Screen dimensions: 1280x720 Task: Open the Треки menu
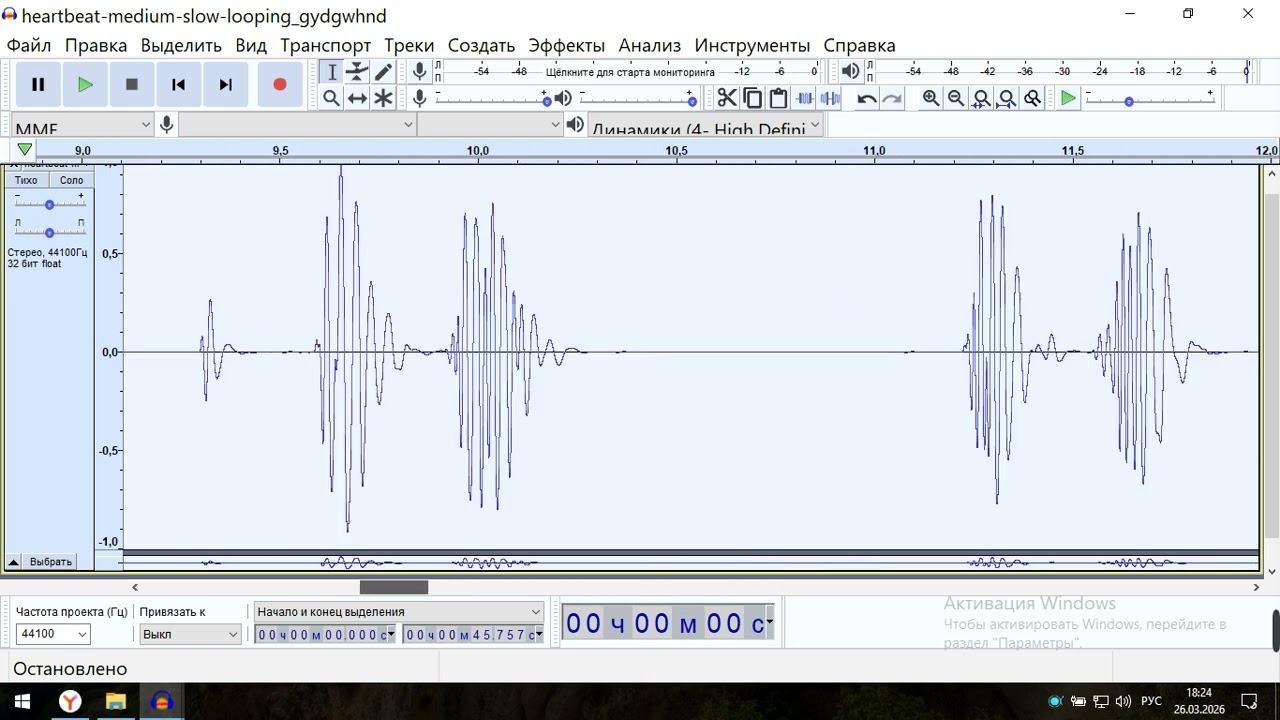coord(409,45)
